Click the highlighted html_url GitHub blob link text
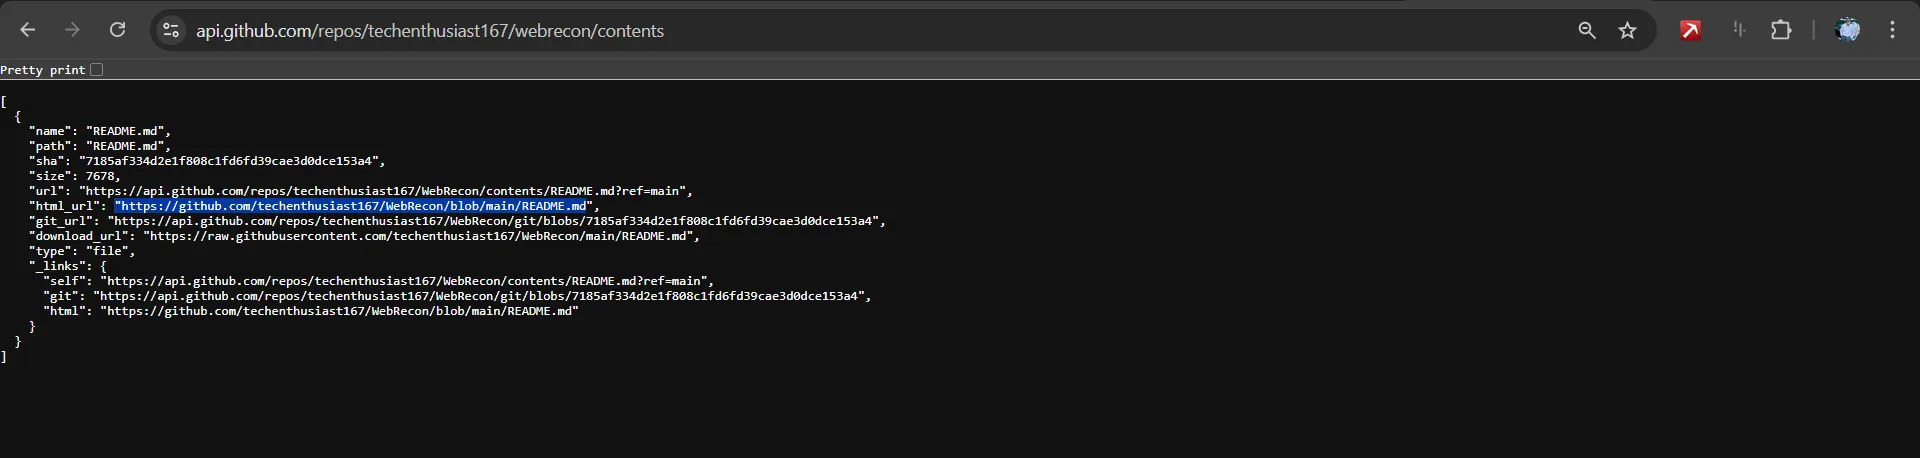This screenshot has width=1920, height=458. [x=350, y=206]
